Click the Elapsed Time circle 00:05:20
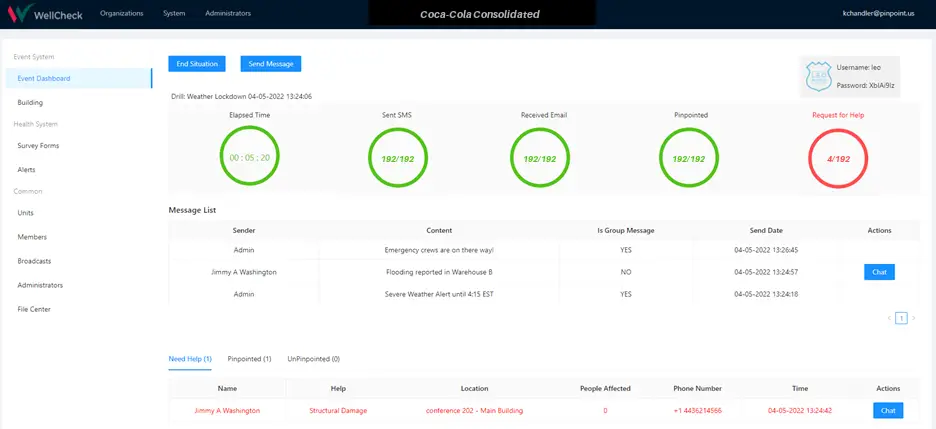 click(250, 158)
